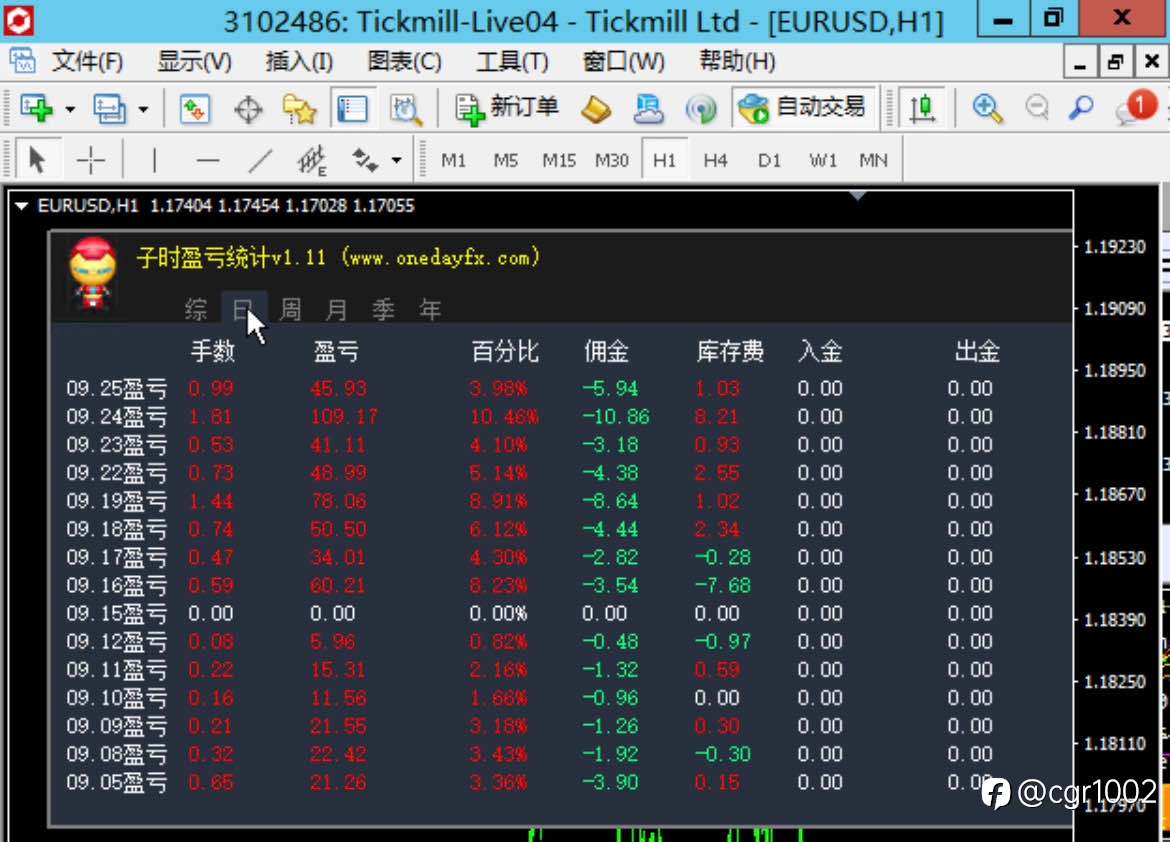Toggle the Terminal panel icon

352,109
